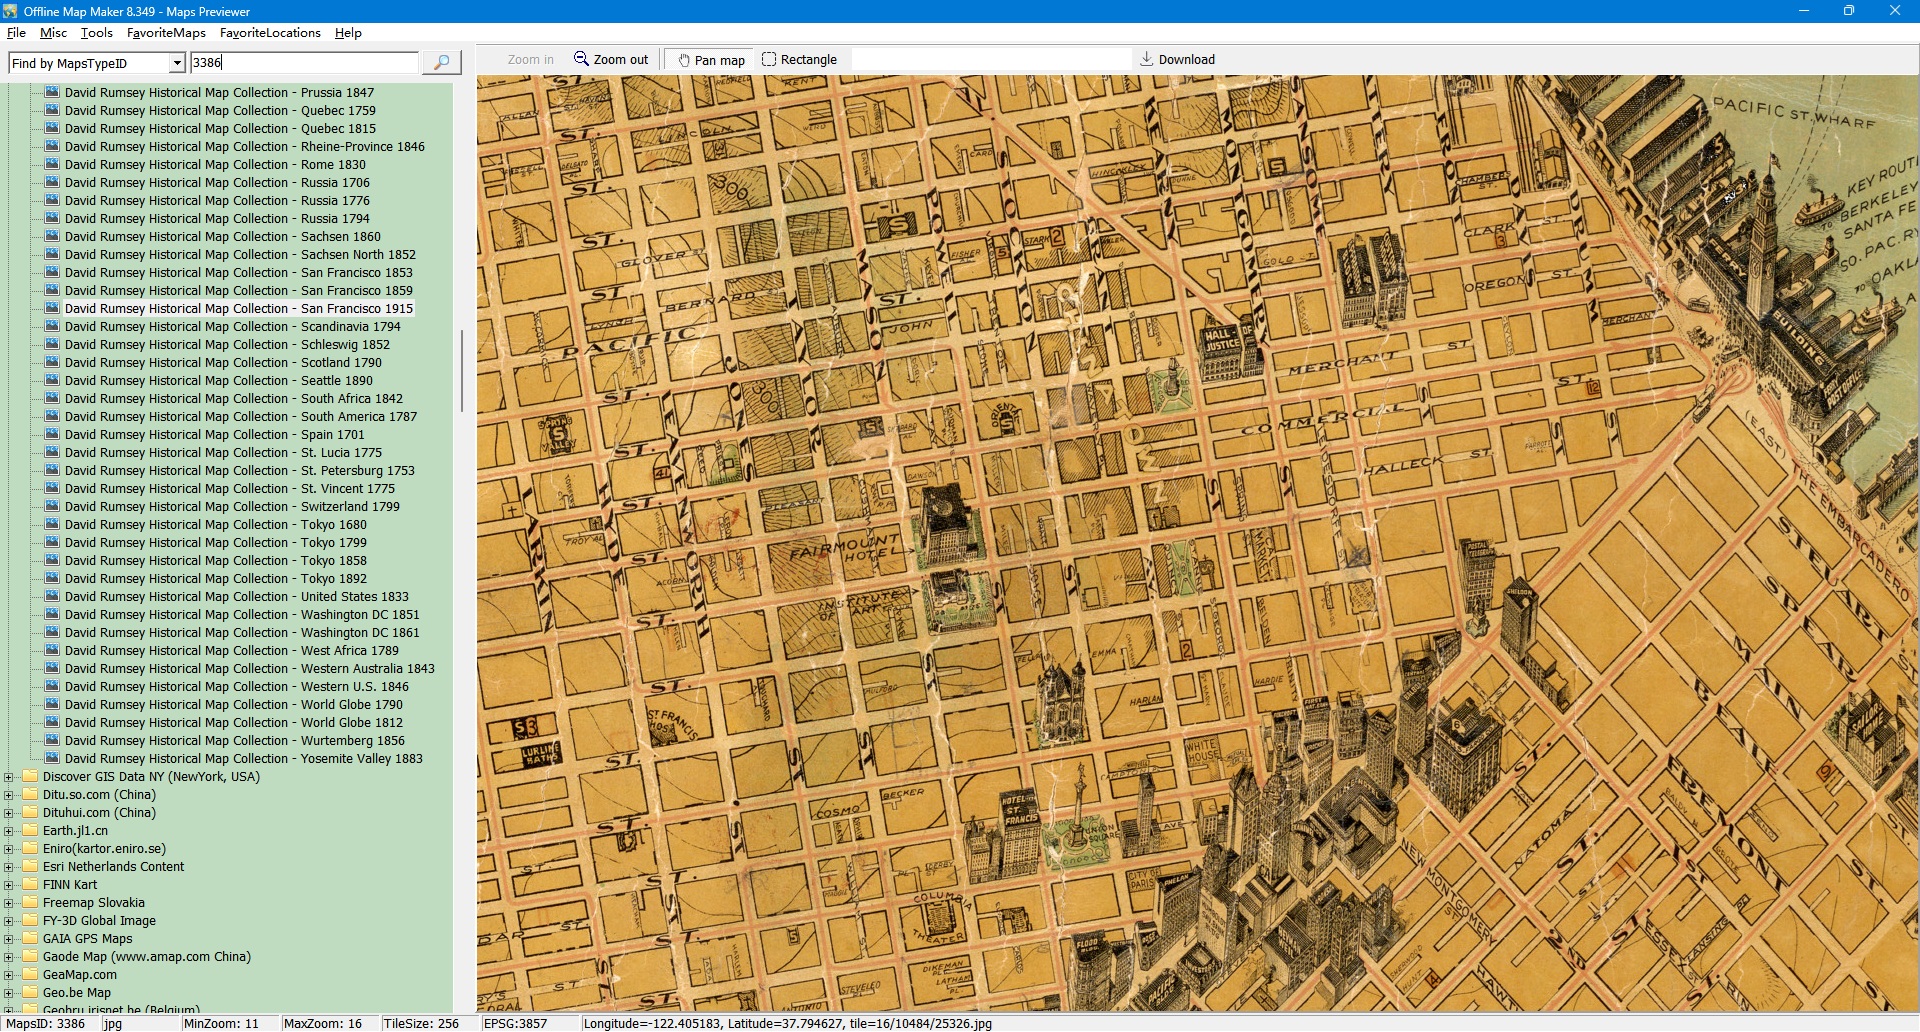This screenshot has width=1920, height=1032.
Task: Expand the FINN Kart tree node
Action: (9, 885)
